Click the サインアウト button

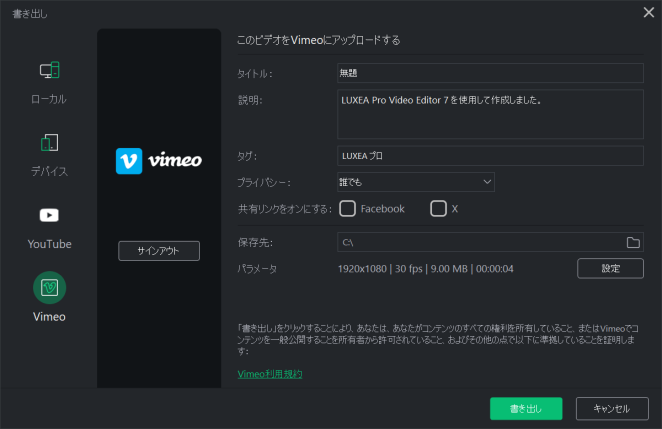tap(159, 251)
